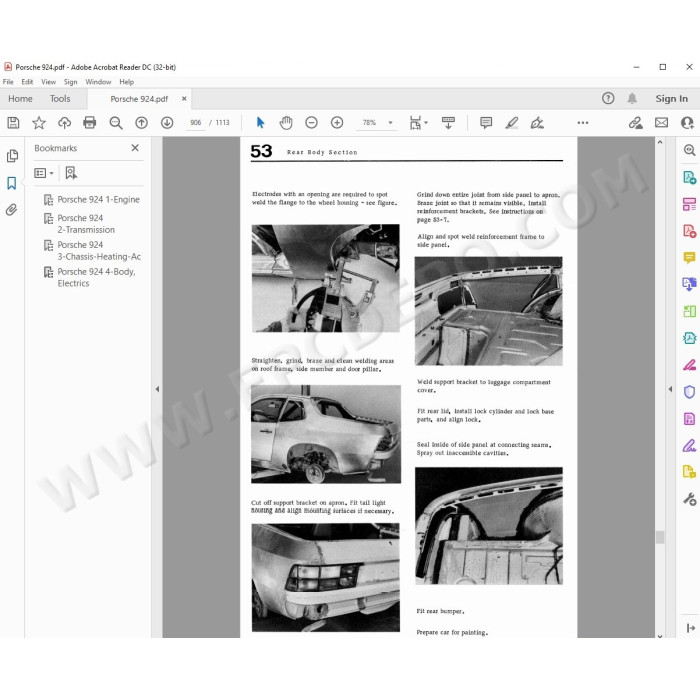Open the share with others icon
The height and width of the screenshot is (700, 700).
click(687, 123)
